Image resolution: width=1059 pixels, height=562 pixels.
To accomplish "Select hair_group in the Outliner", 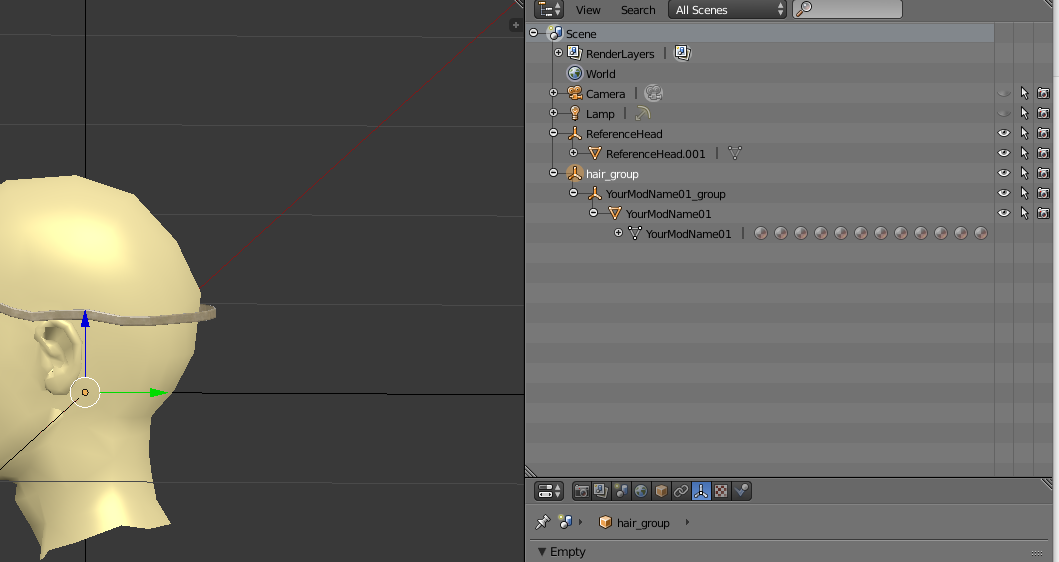I will (x=612, y=174).
